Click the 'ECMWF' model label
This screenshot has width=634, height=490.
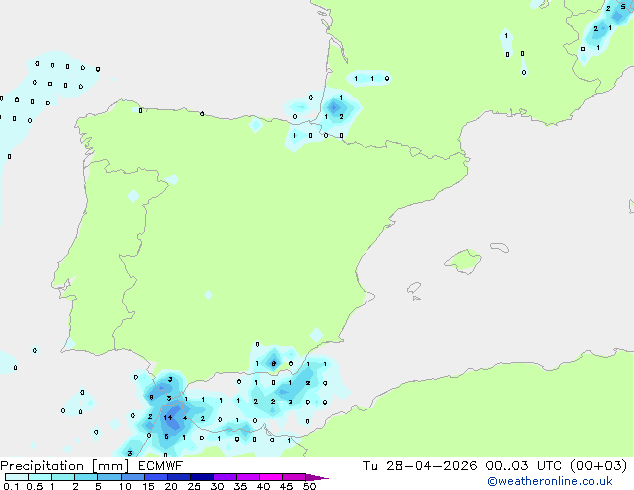tap(160, 466)
